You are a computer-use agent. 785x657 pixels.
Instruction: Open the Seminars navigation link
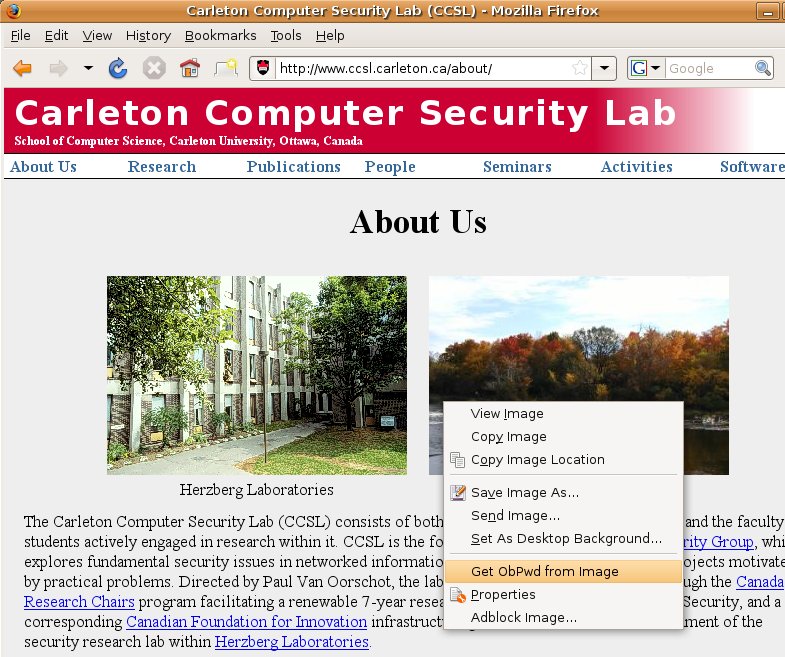tap(517, 166)
